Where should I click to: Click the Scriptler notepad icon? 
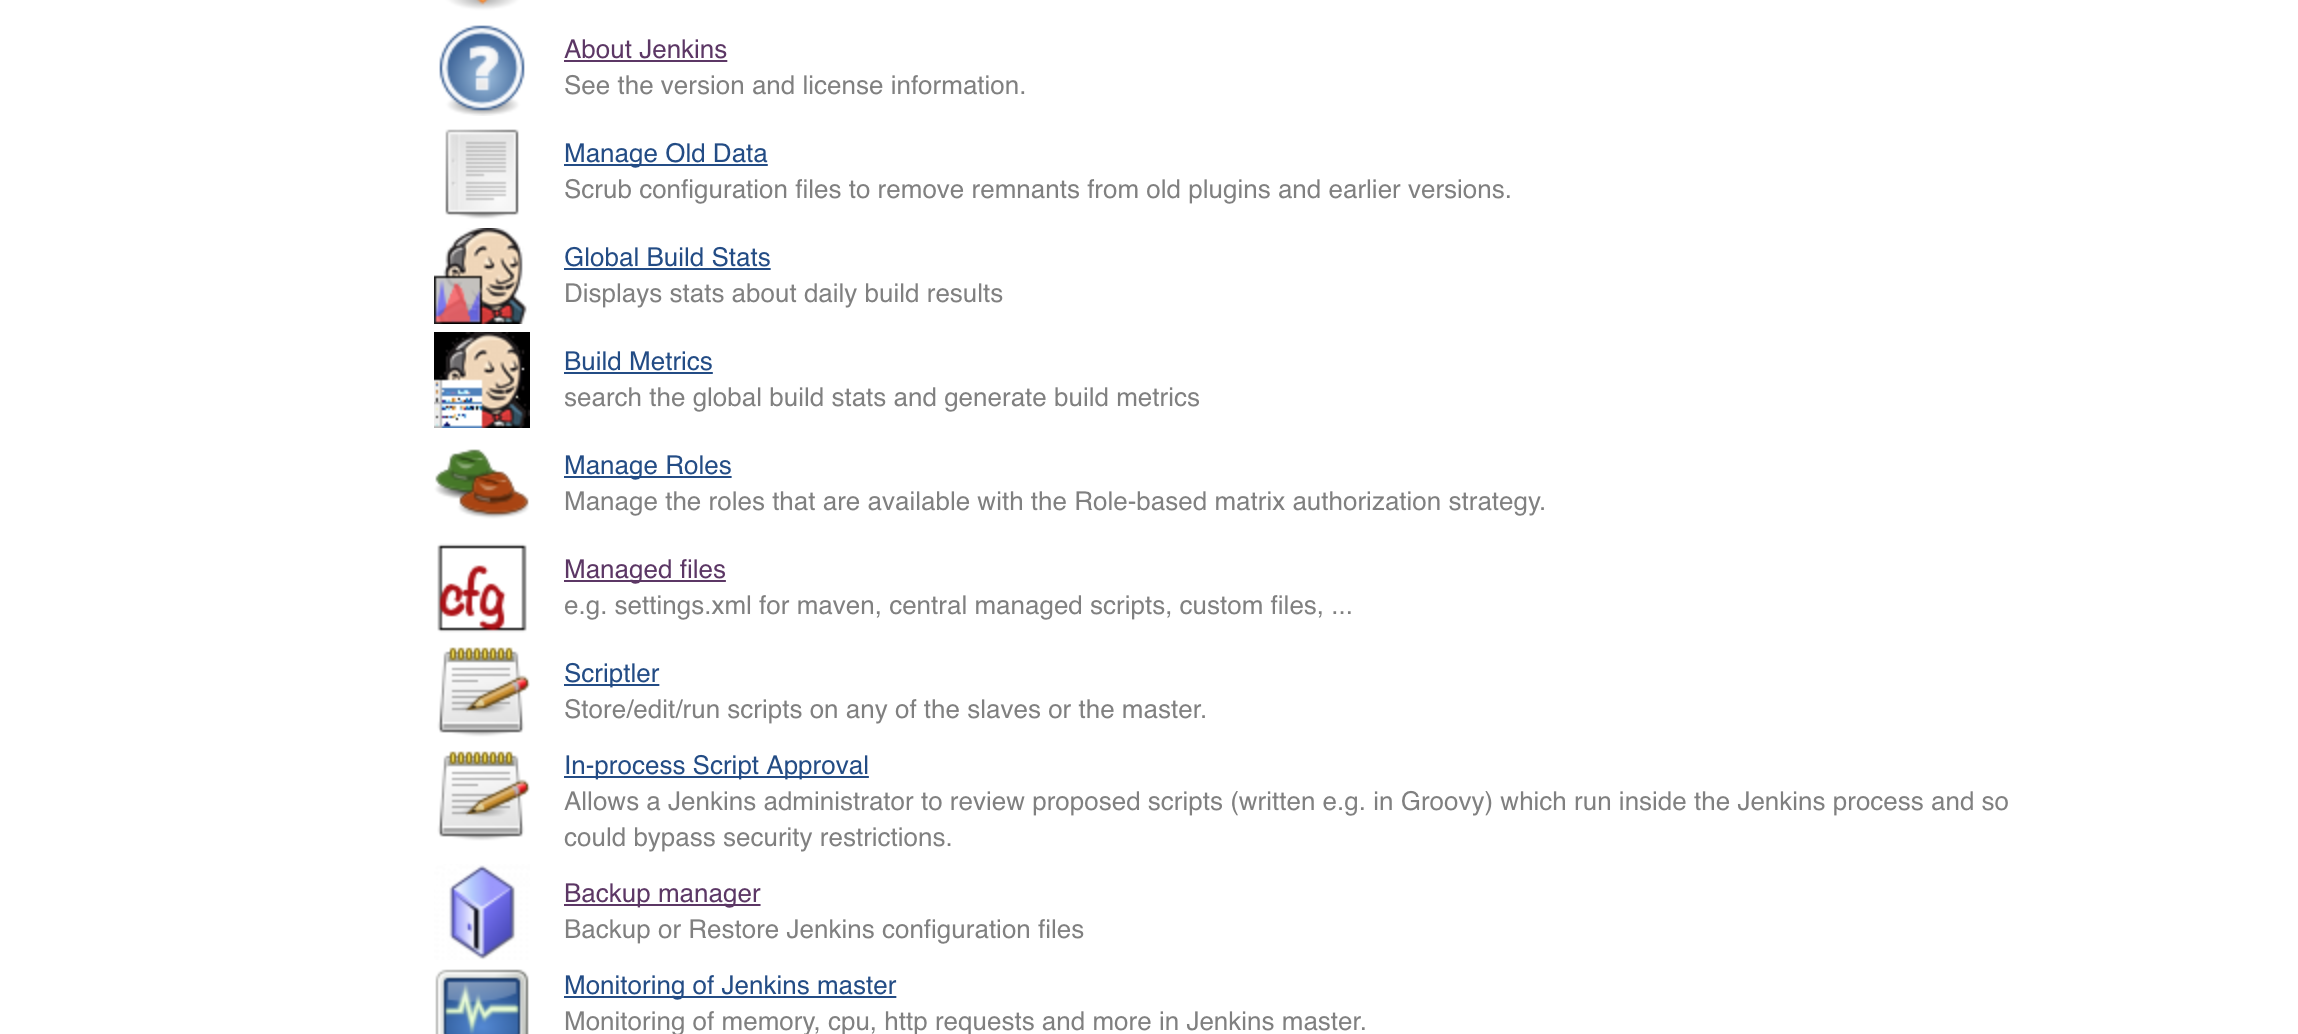[x=482, y=690]
